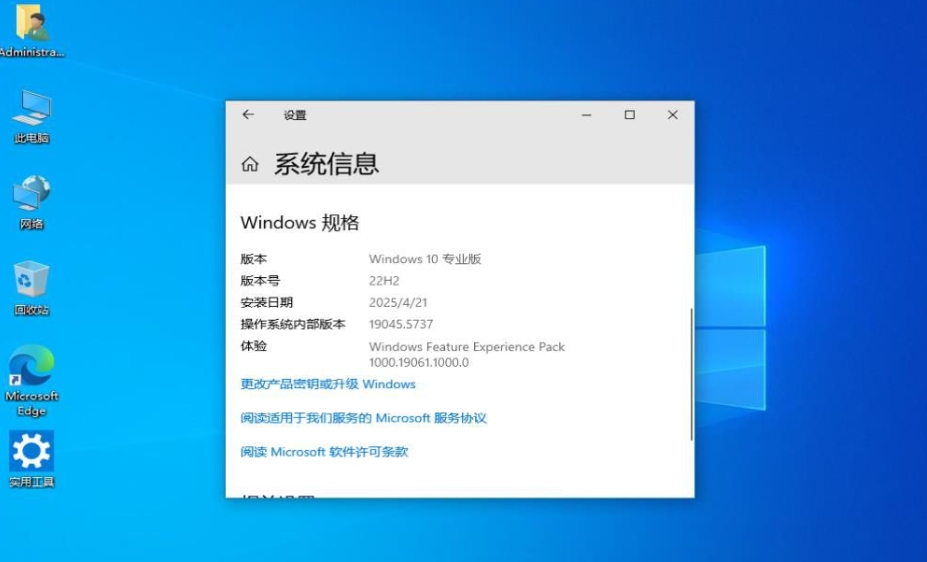Click the 19045.5737 OS build value
This screenshot has width=927, height=562.
401,324
